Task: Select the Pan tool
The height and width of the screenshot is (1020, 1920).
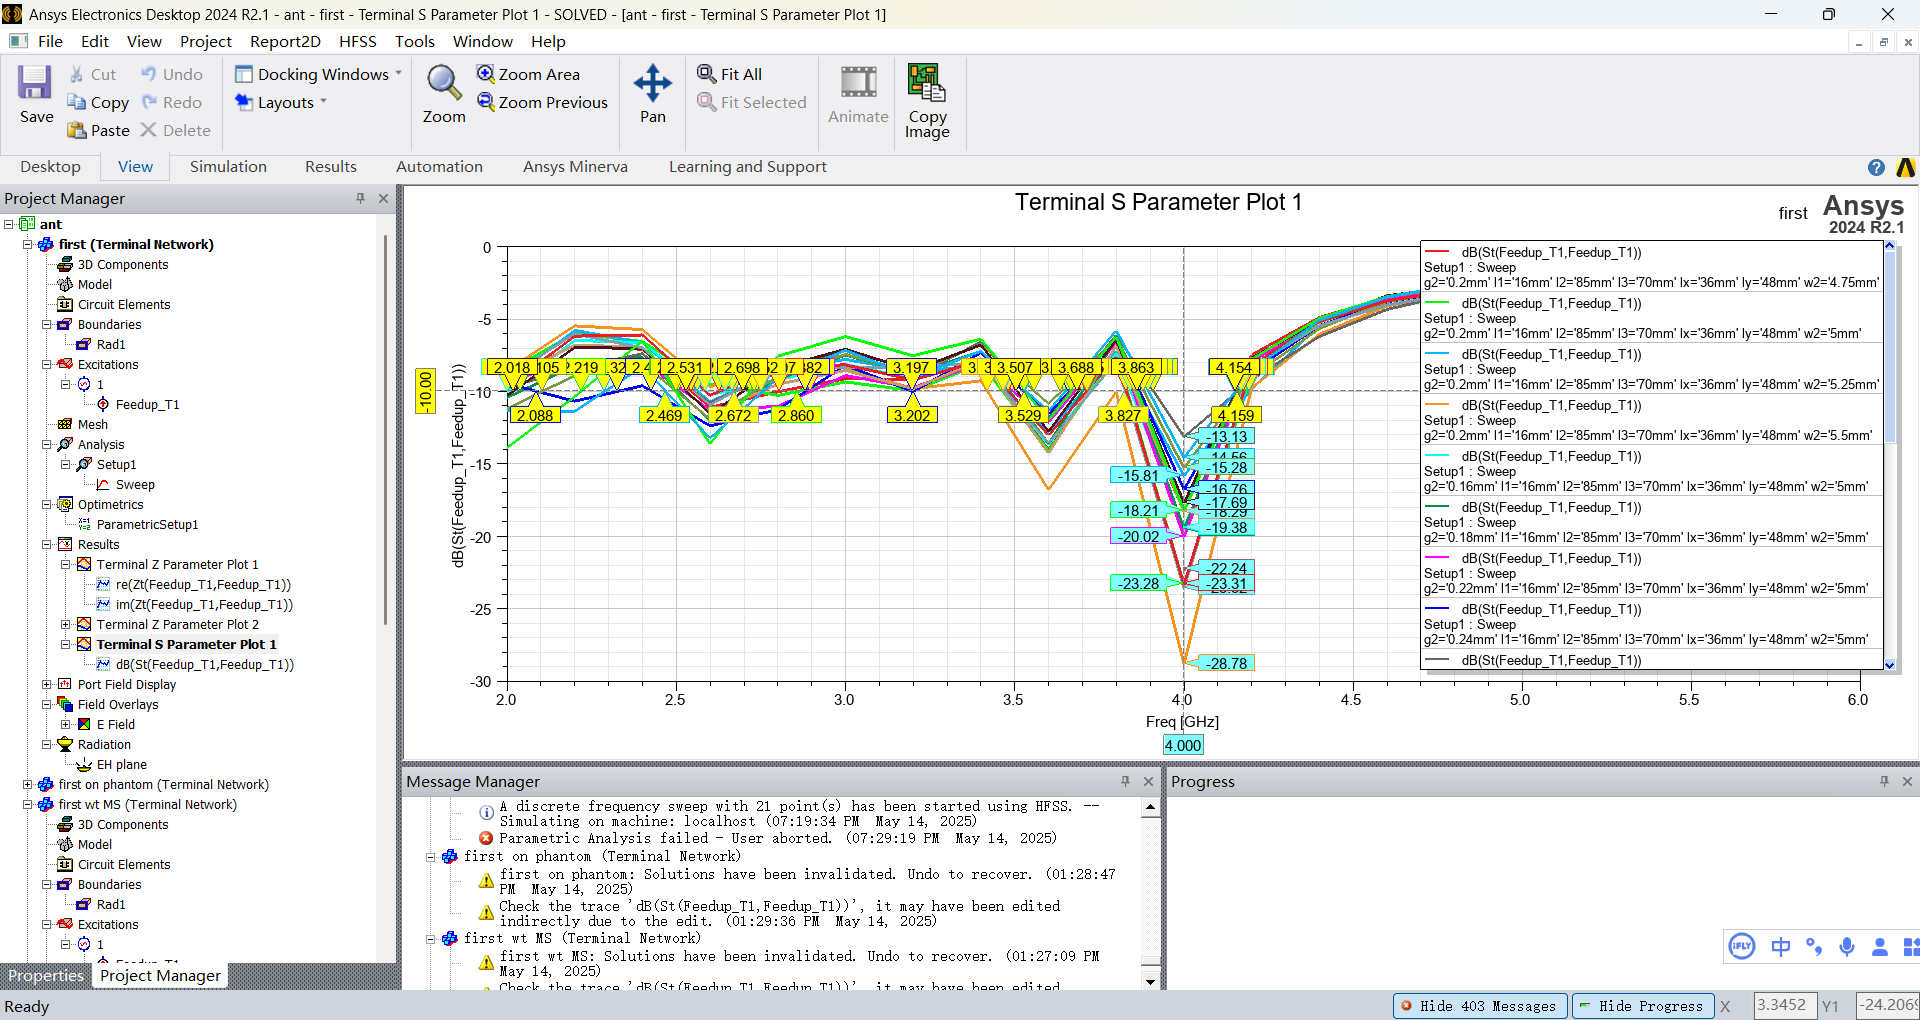Action: (653, 83)
